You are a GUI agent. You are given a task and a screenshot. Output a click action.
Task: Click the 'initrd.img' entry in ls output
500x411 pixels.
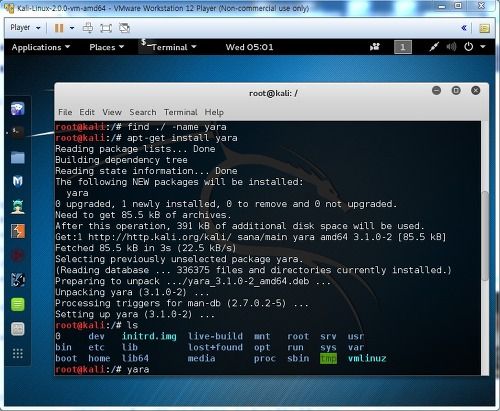click(x=149, y=336)
